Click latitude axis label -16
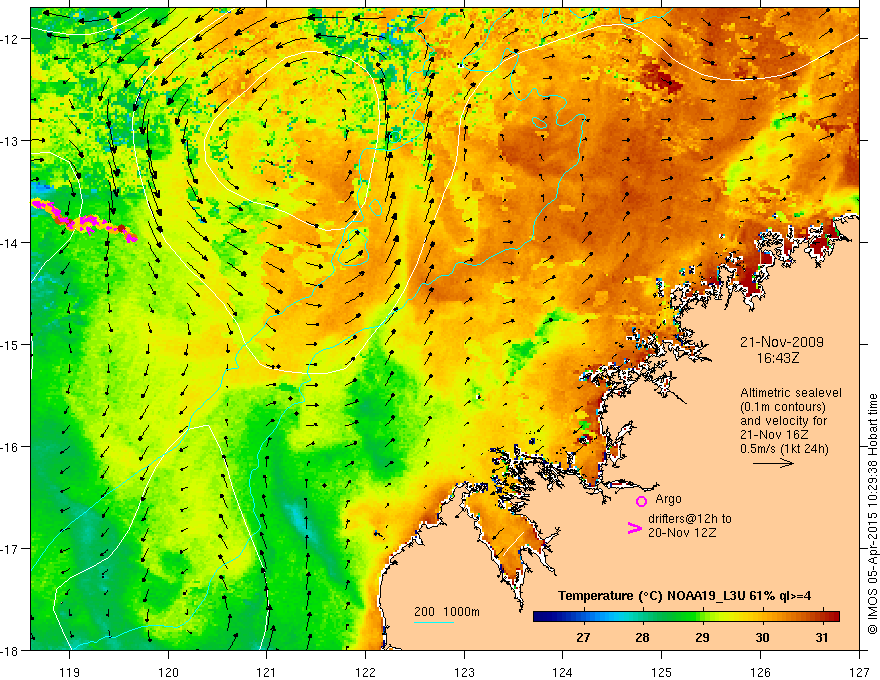Image resolution: width=880 pixels, height=680 pixels. click(11, 447)
